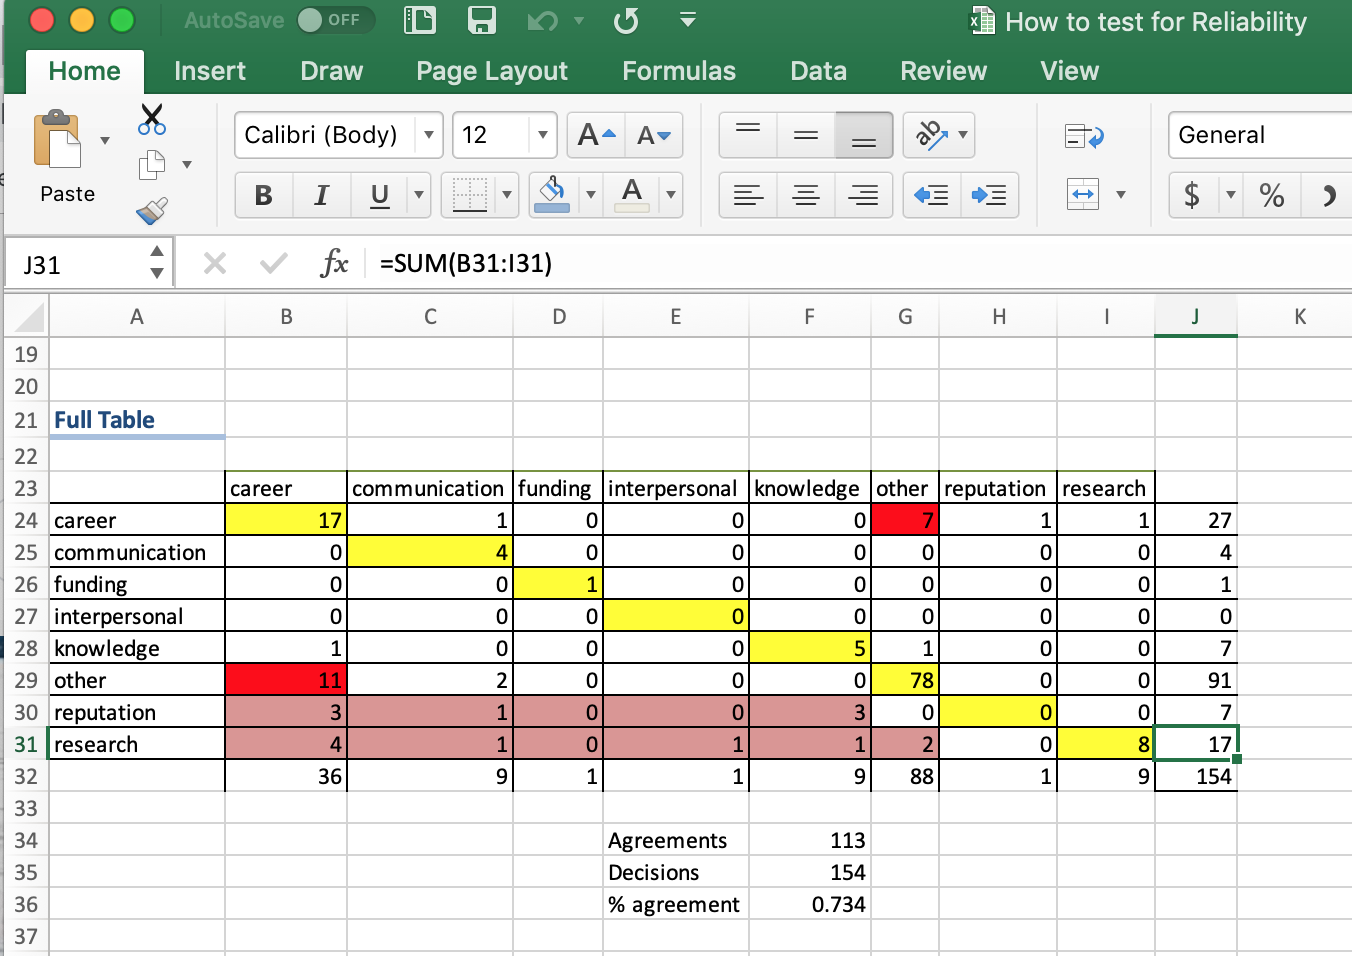Click the Increase Font Size icon
This screenshot has width=1352, height=956.
point(596,135)
